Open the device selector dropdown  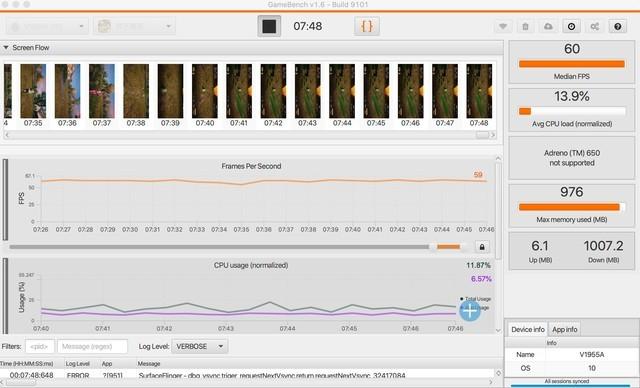[x=47, y=27]
